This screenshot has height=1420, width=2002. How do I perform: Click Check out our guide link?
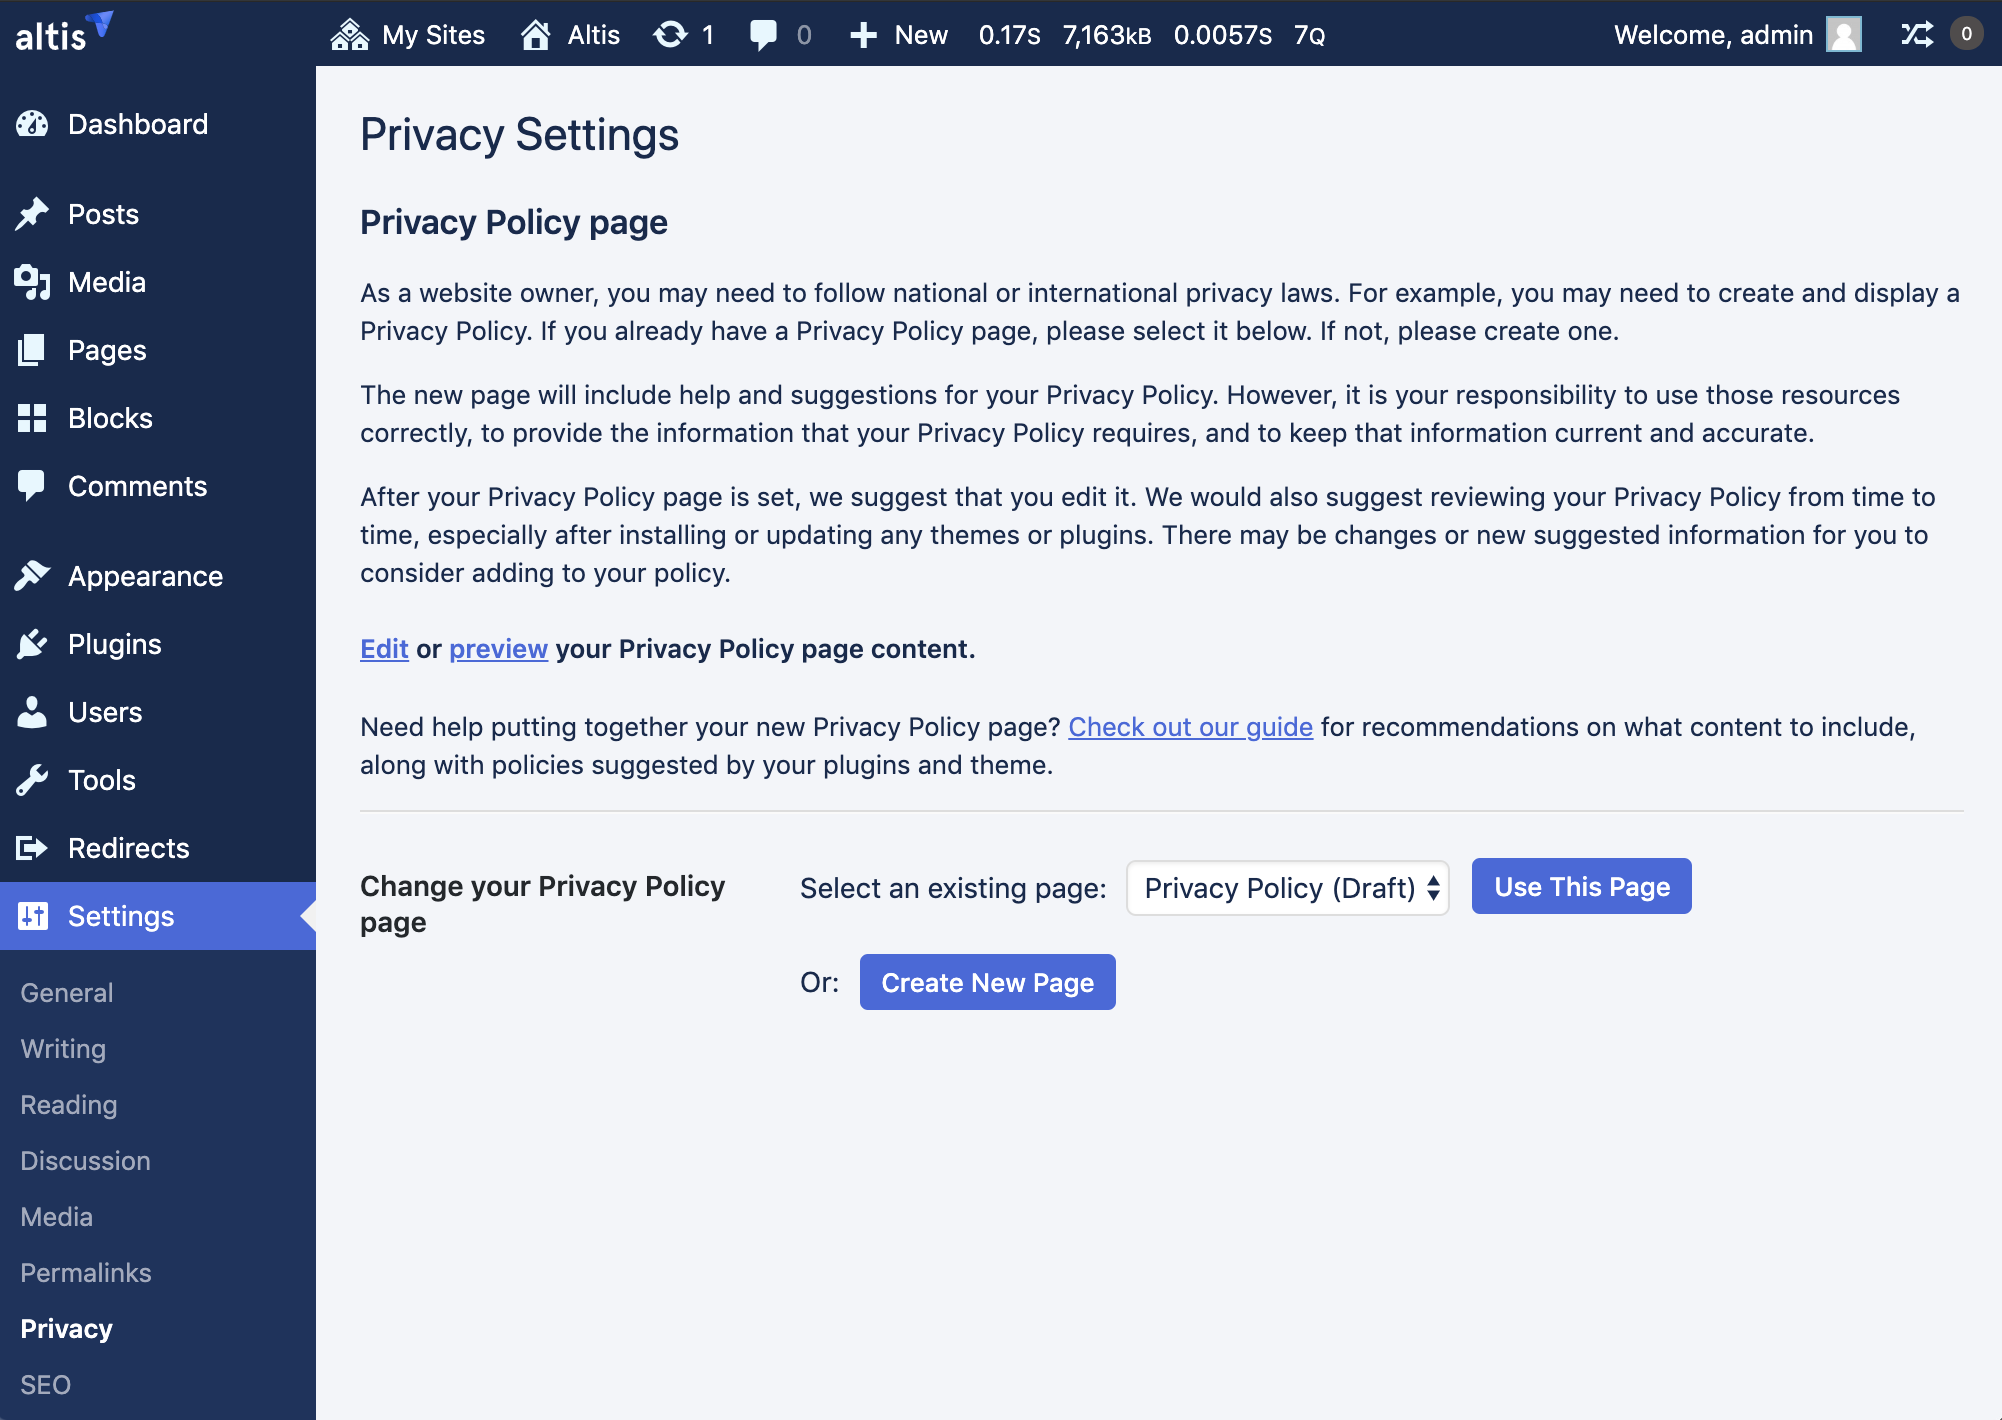pyautogui.click(x=1191, y=725)
